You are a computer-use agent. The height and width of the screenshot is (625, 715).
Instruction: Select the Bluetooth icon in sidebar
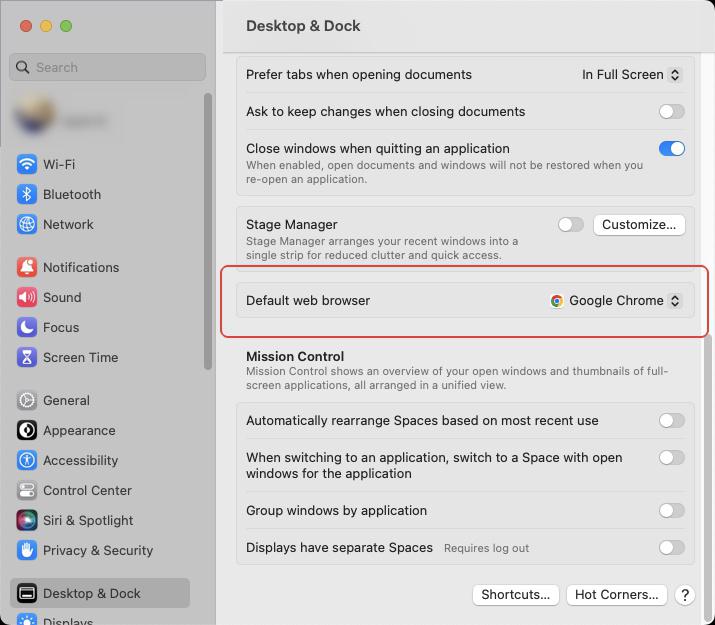click(x=26, y=194)
